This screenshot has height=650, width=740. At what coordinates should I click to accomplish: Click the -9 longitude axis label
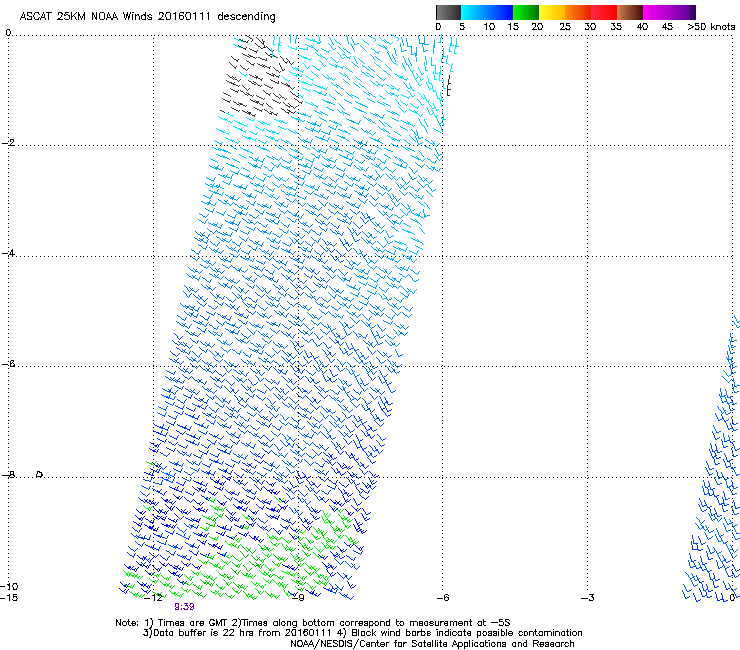(x=297, y=598)
